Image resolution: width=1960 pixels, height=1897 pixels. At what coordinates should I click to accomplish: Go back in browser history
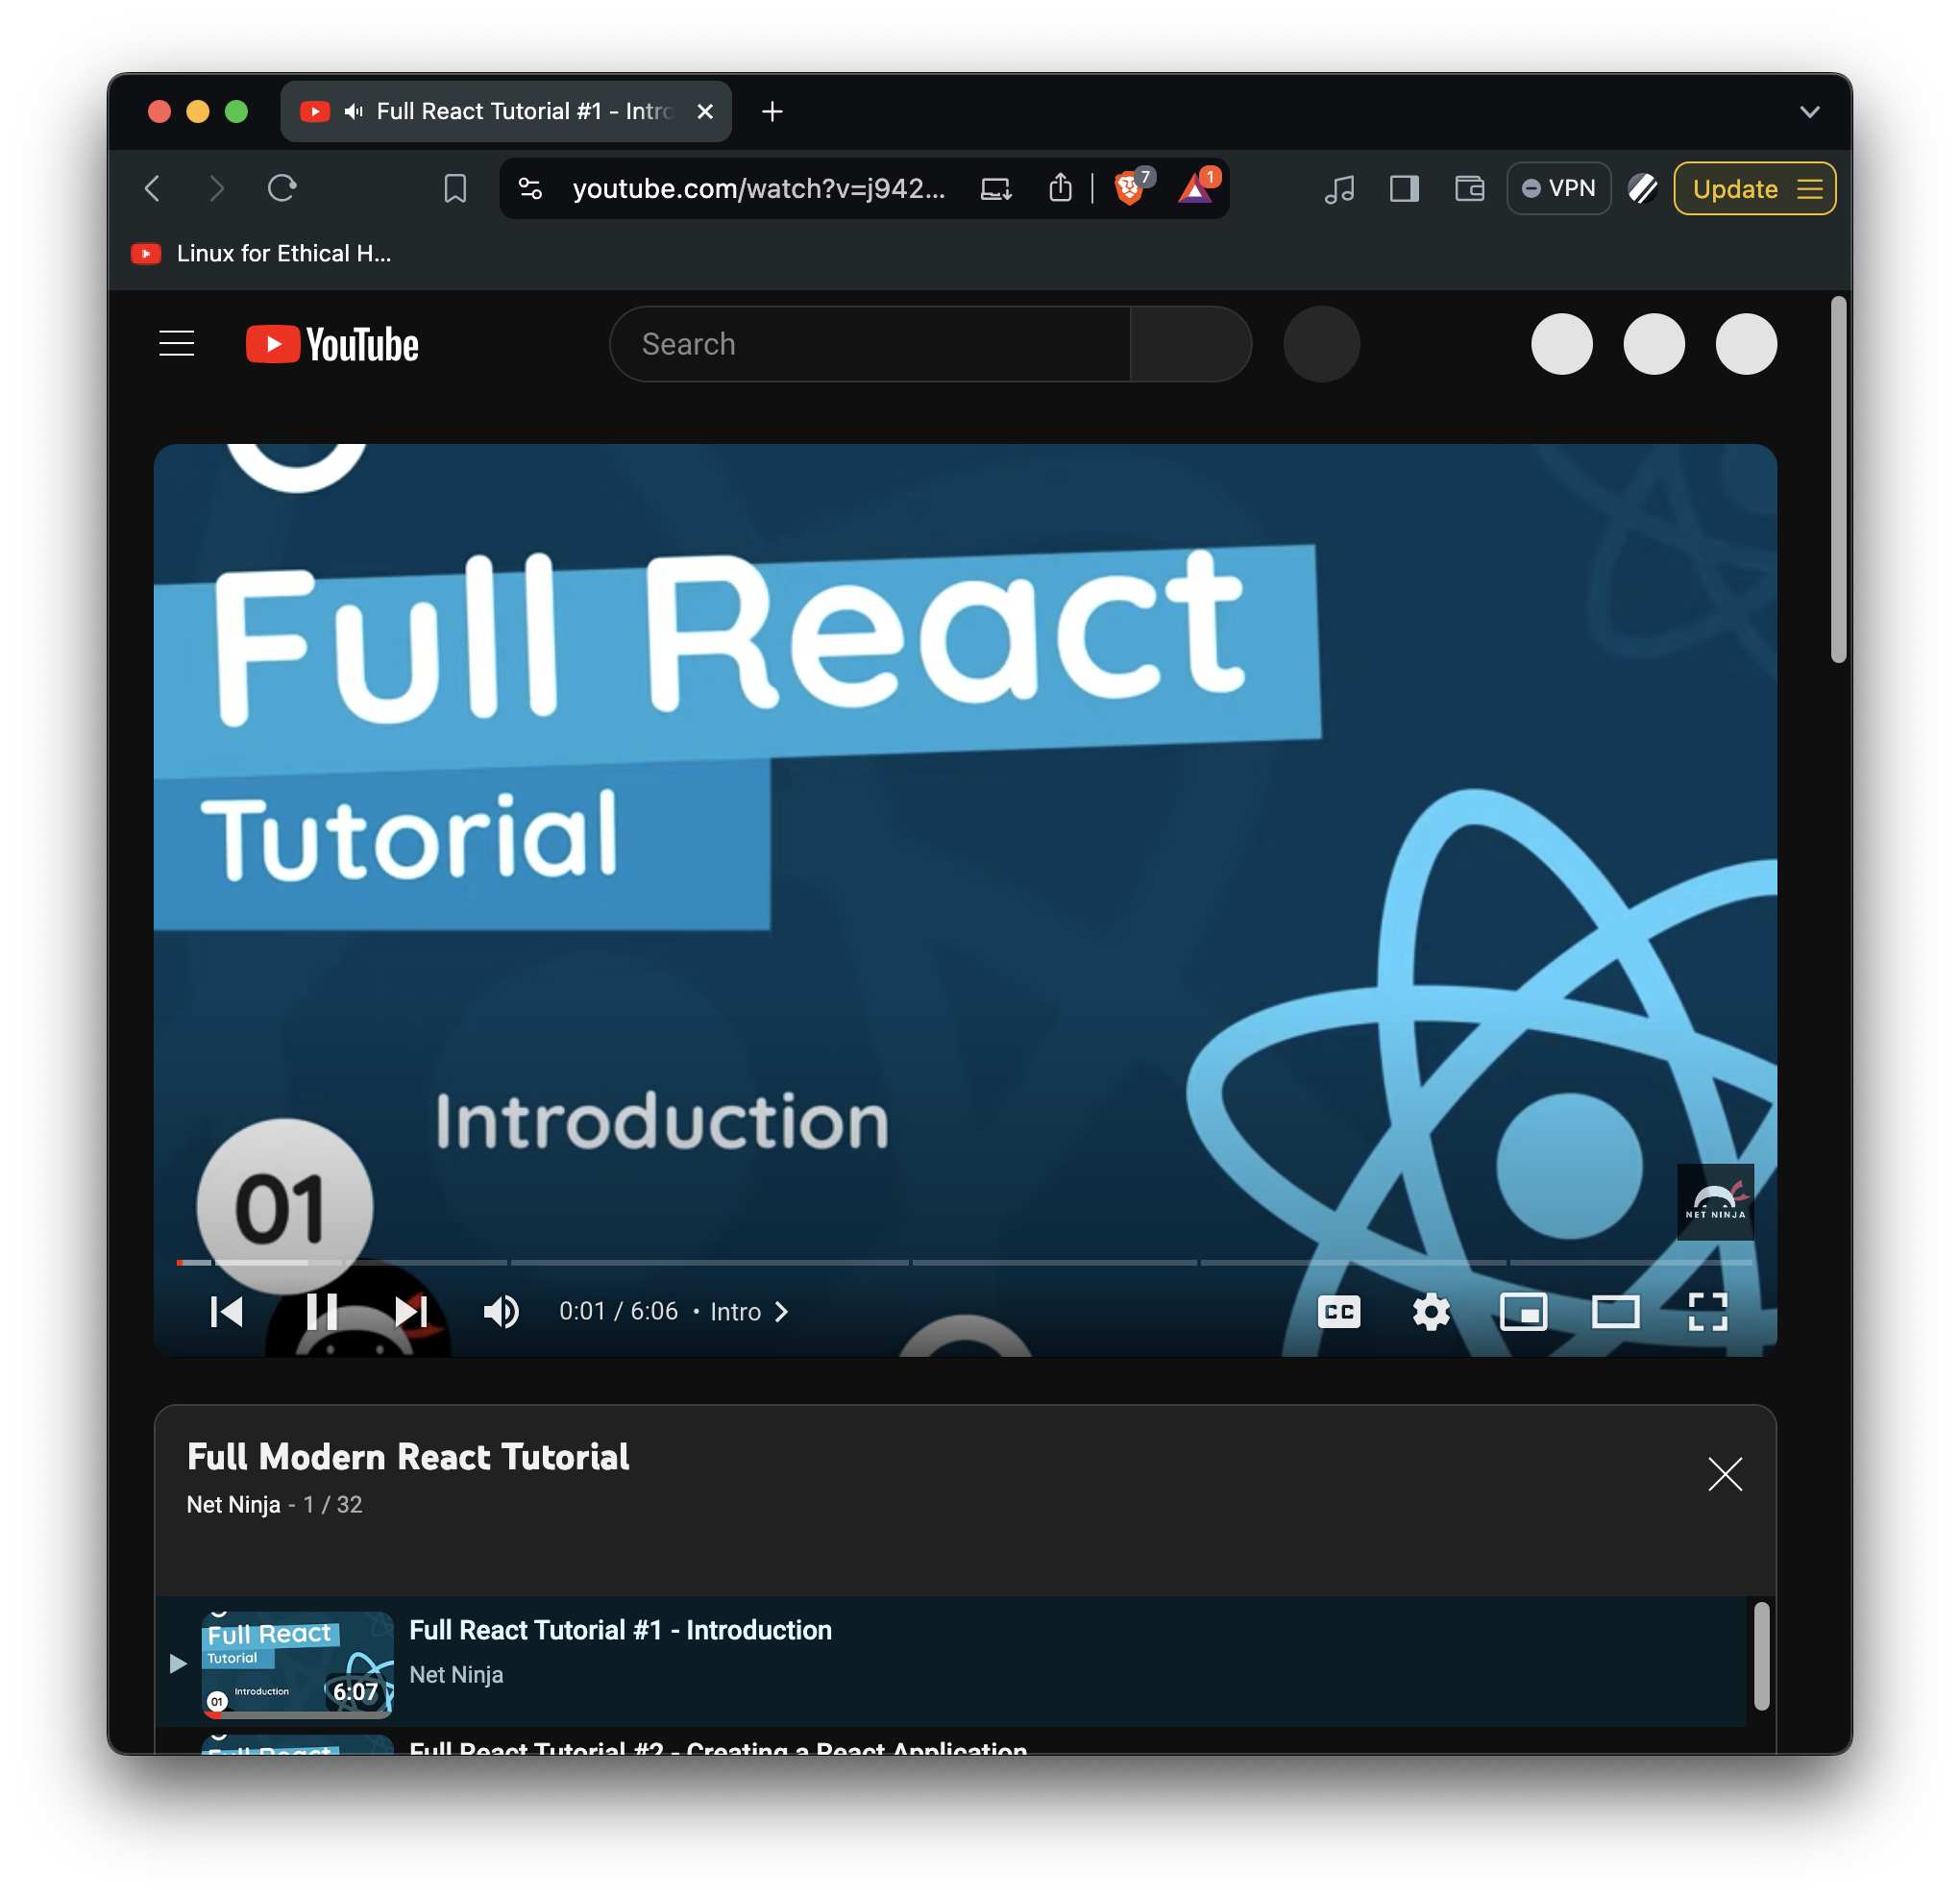153,188
